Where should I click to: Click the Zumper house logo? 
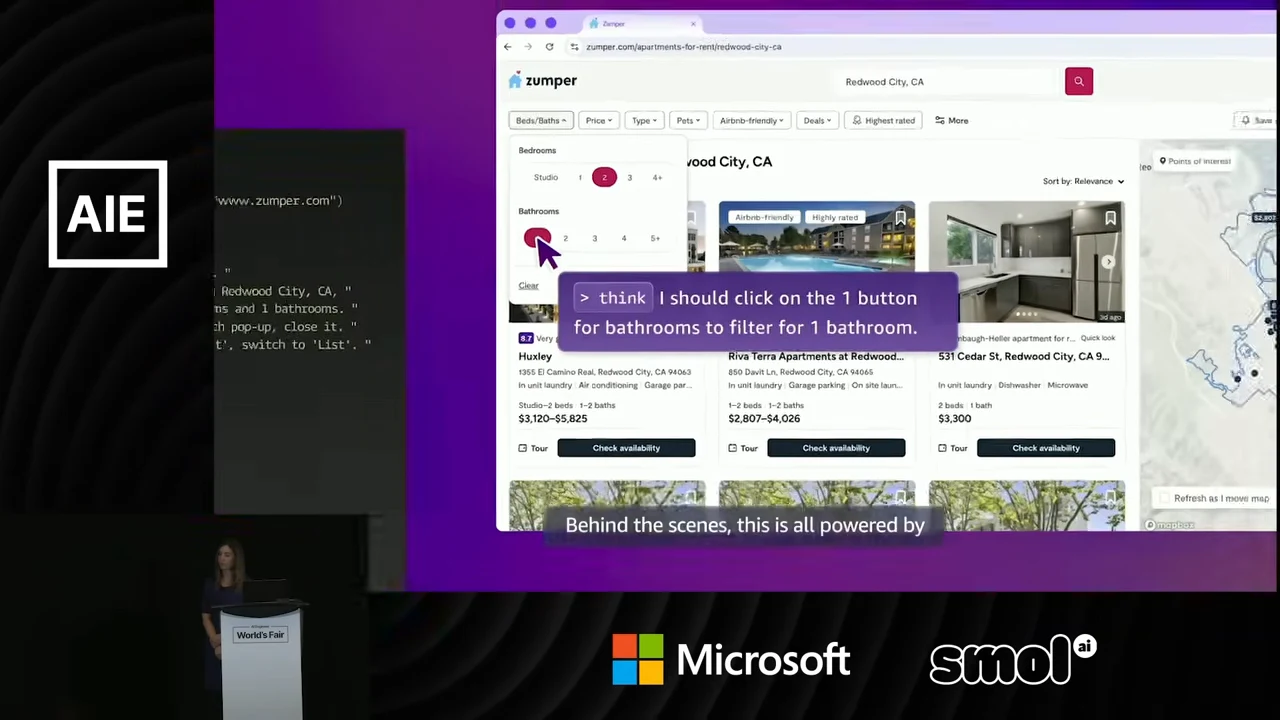pyautogui.click(x=515, y=80)
